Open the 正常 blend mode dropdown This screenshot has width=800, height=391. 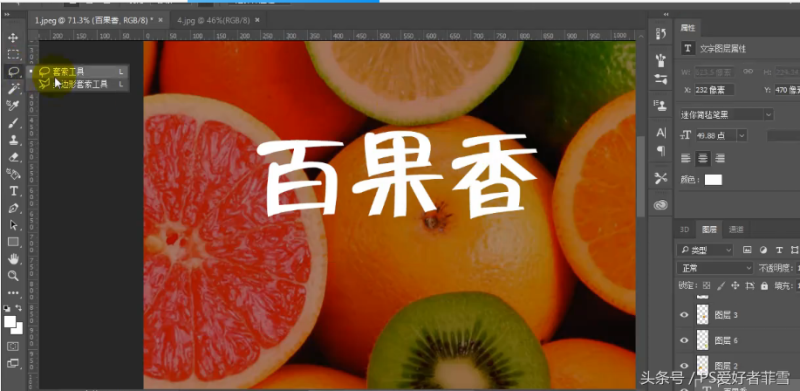click(715, 268)
